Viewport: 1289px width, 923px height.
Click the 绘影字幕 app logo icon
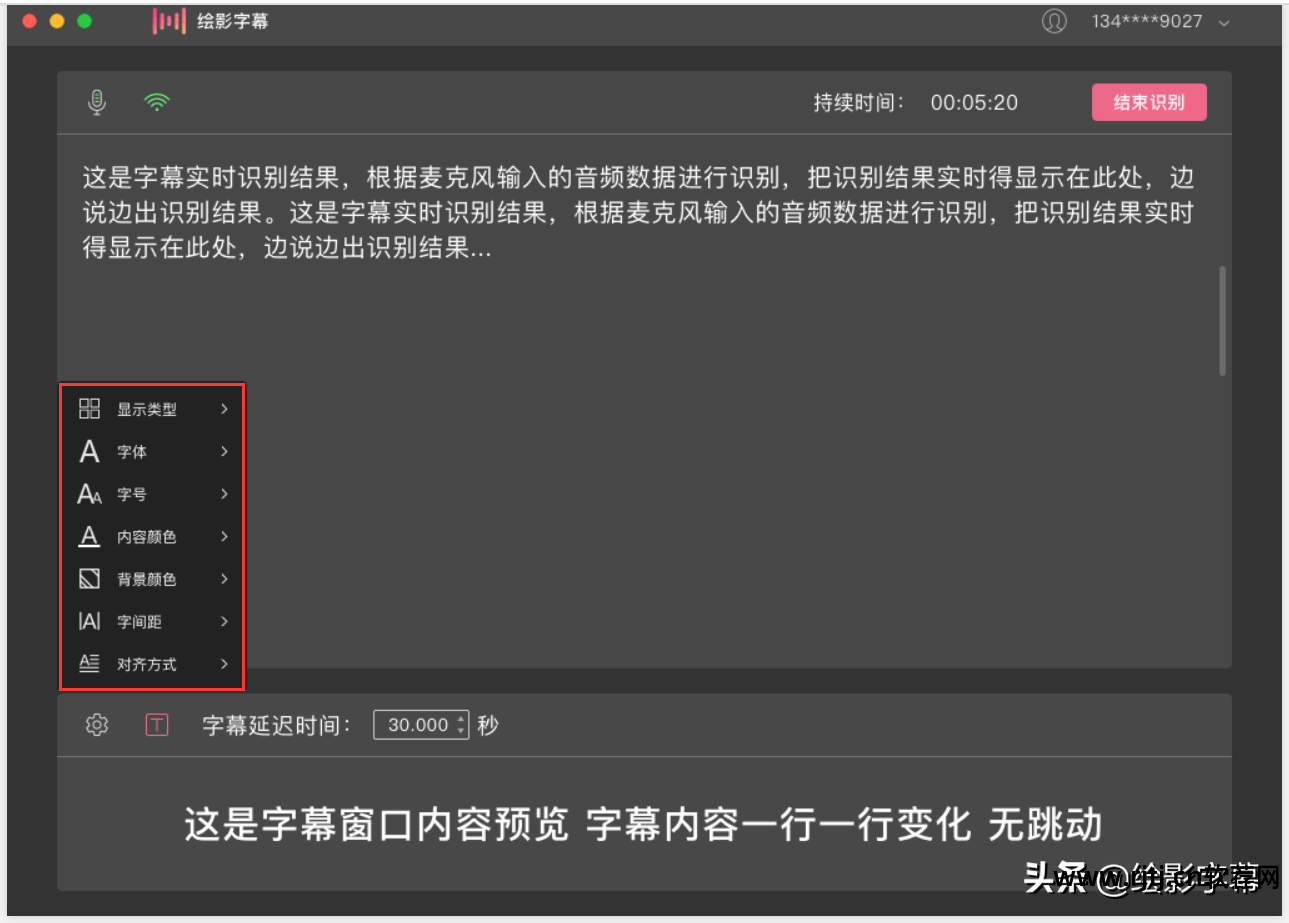169,21
